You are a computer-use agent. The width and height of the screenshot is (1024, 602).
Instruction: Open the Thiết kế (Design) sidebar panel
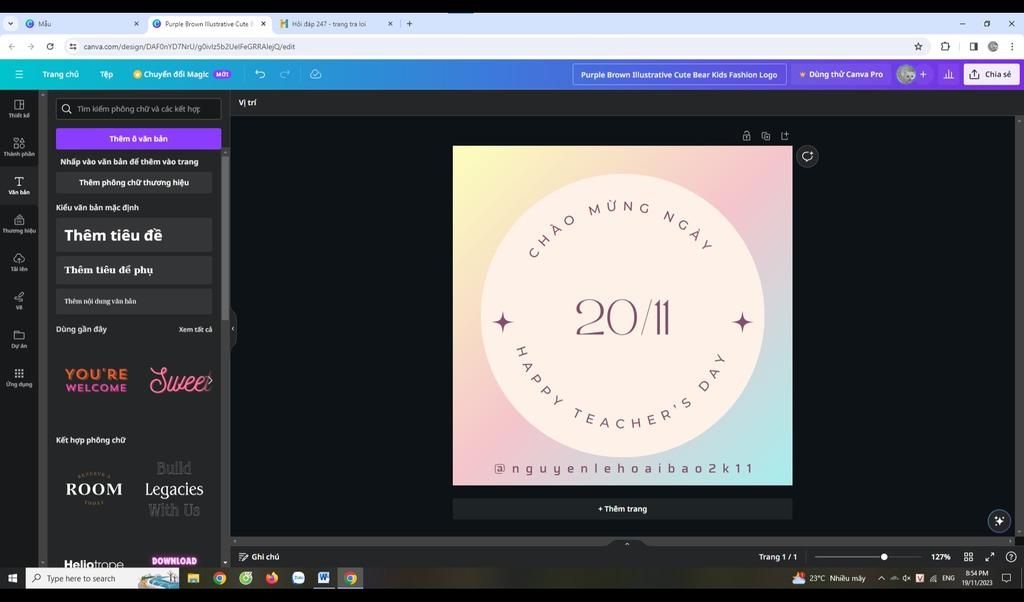pos(19,108)
